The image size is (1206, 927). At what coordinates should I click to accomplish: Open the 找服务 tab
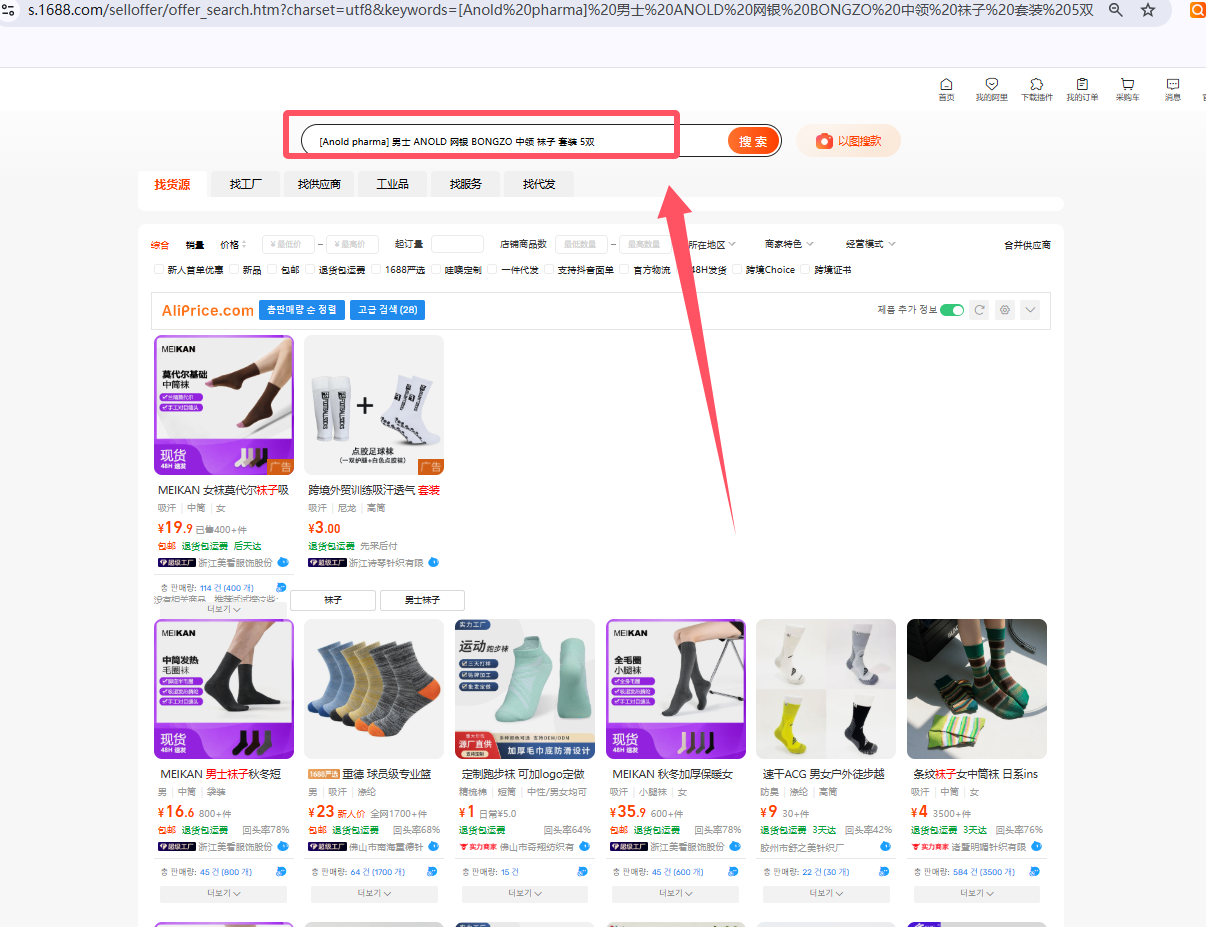point(465,184)
